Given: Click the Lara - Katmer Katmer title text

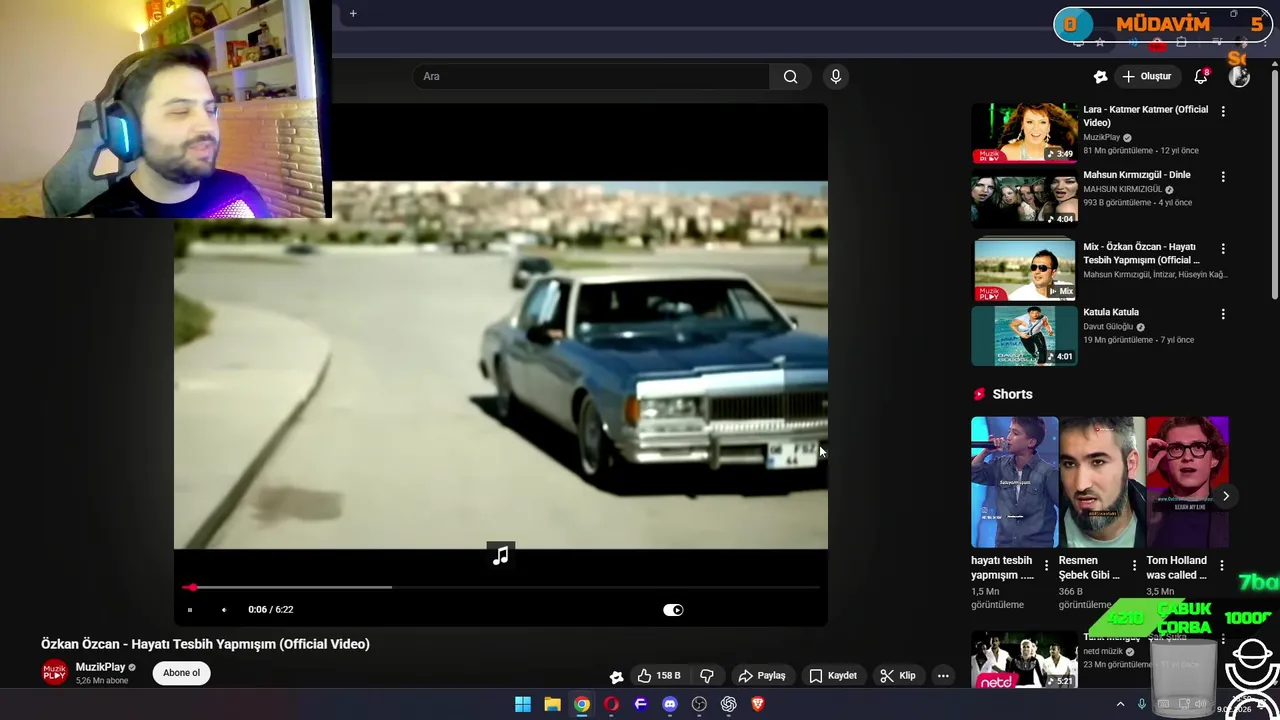Looking at the screenshot, I should pyautogui.click(x=1145, y=116).
